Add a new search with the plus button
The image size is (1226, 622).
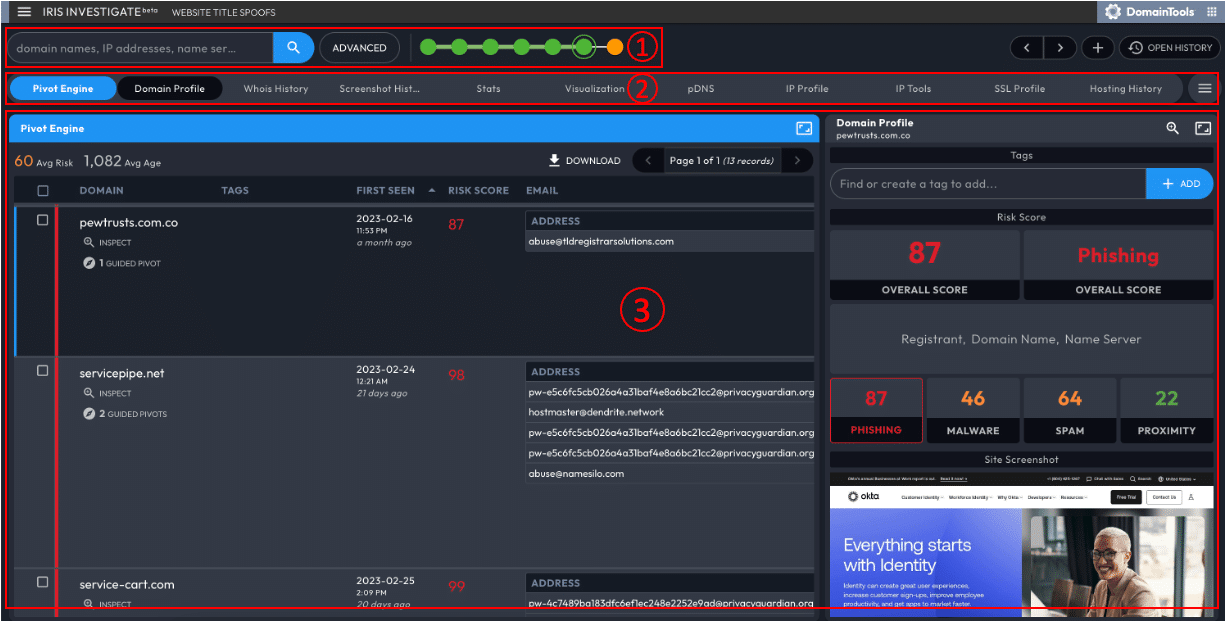[1097, 48]
